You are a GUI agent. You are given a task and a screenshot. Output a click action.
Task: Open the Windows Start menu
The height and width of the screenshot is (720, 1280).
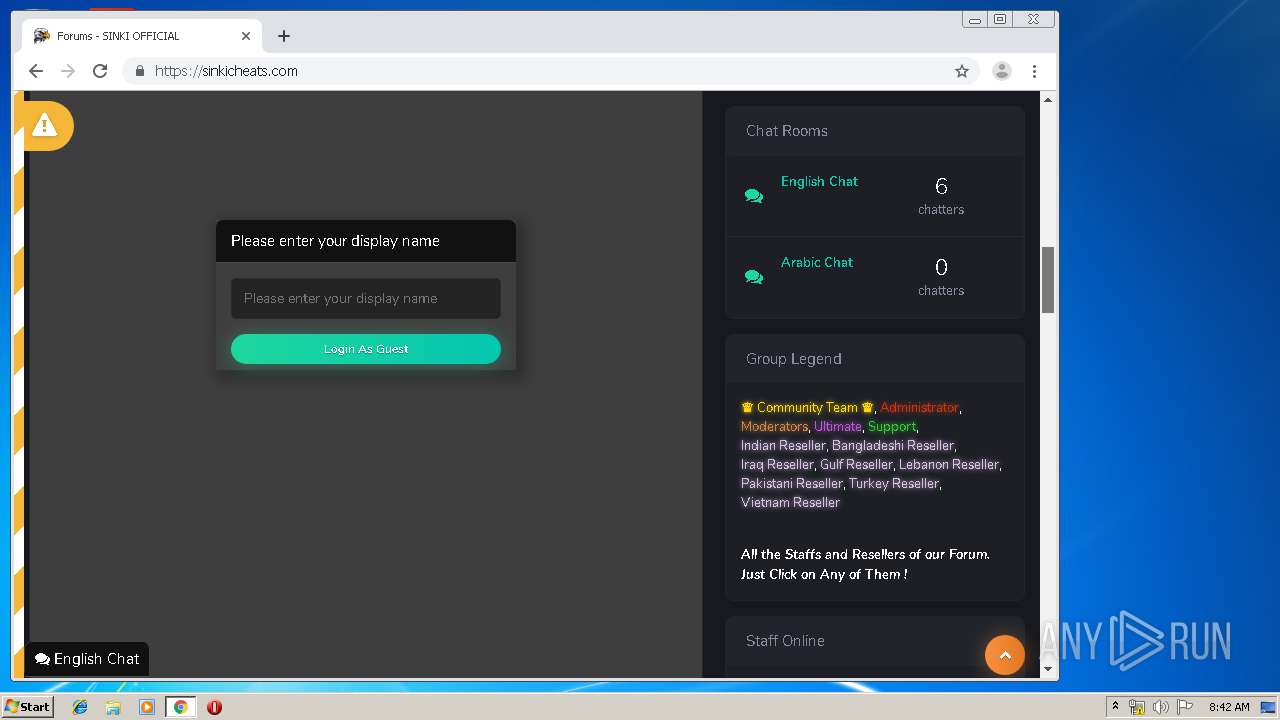coord(28,706)
